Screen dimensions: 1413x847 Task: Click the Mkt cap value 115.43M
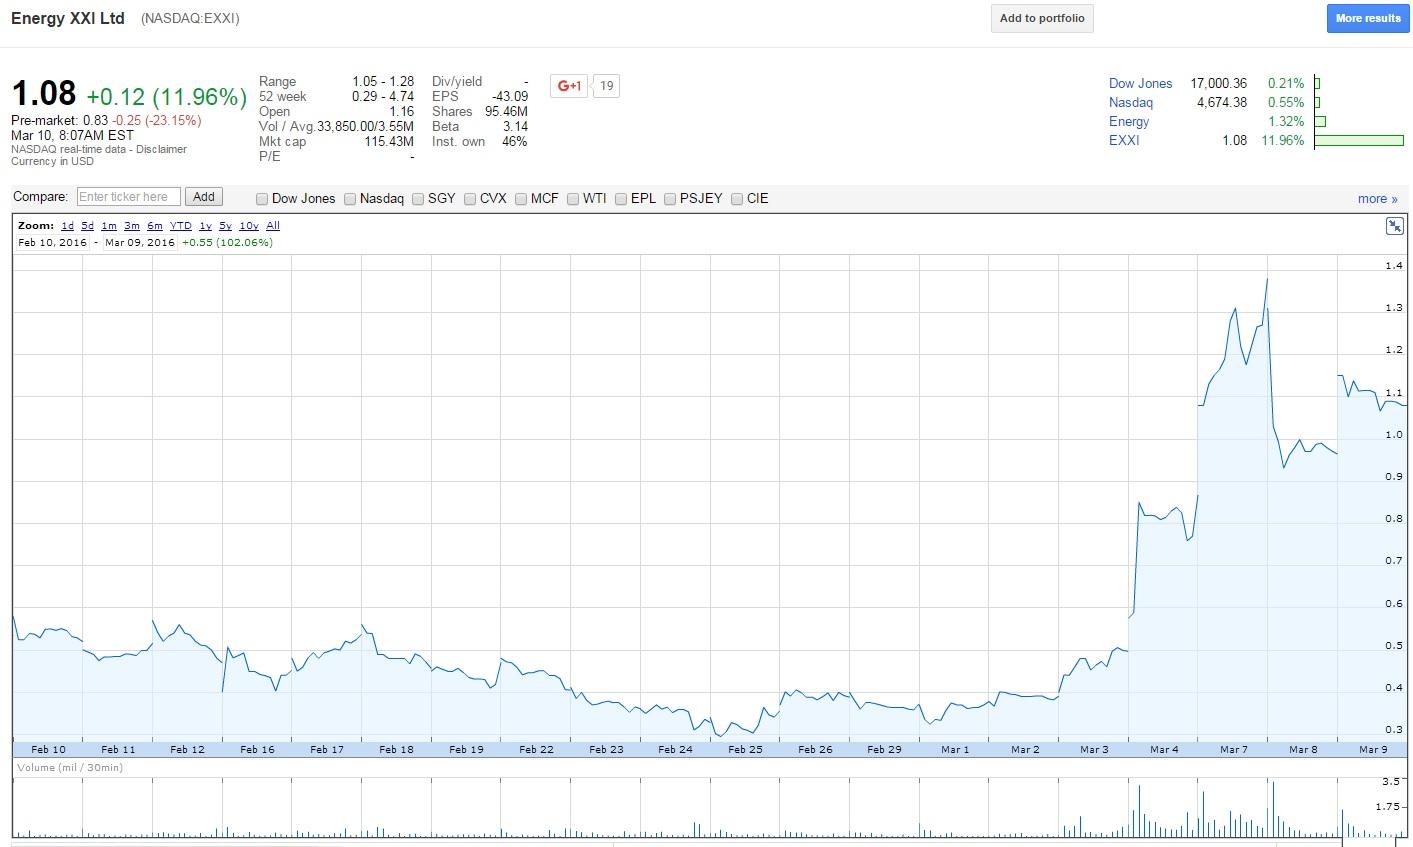click(x=388, y=142)
